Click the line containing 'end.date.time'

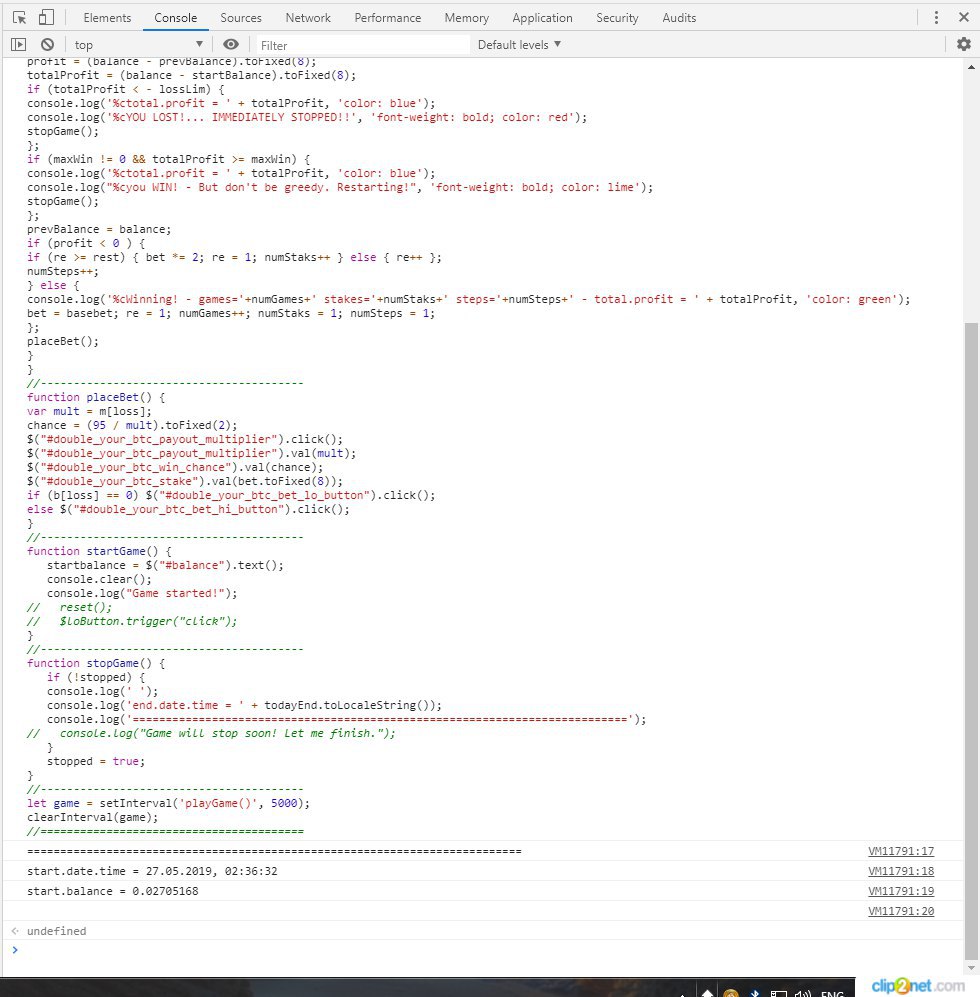244,705
